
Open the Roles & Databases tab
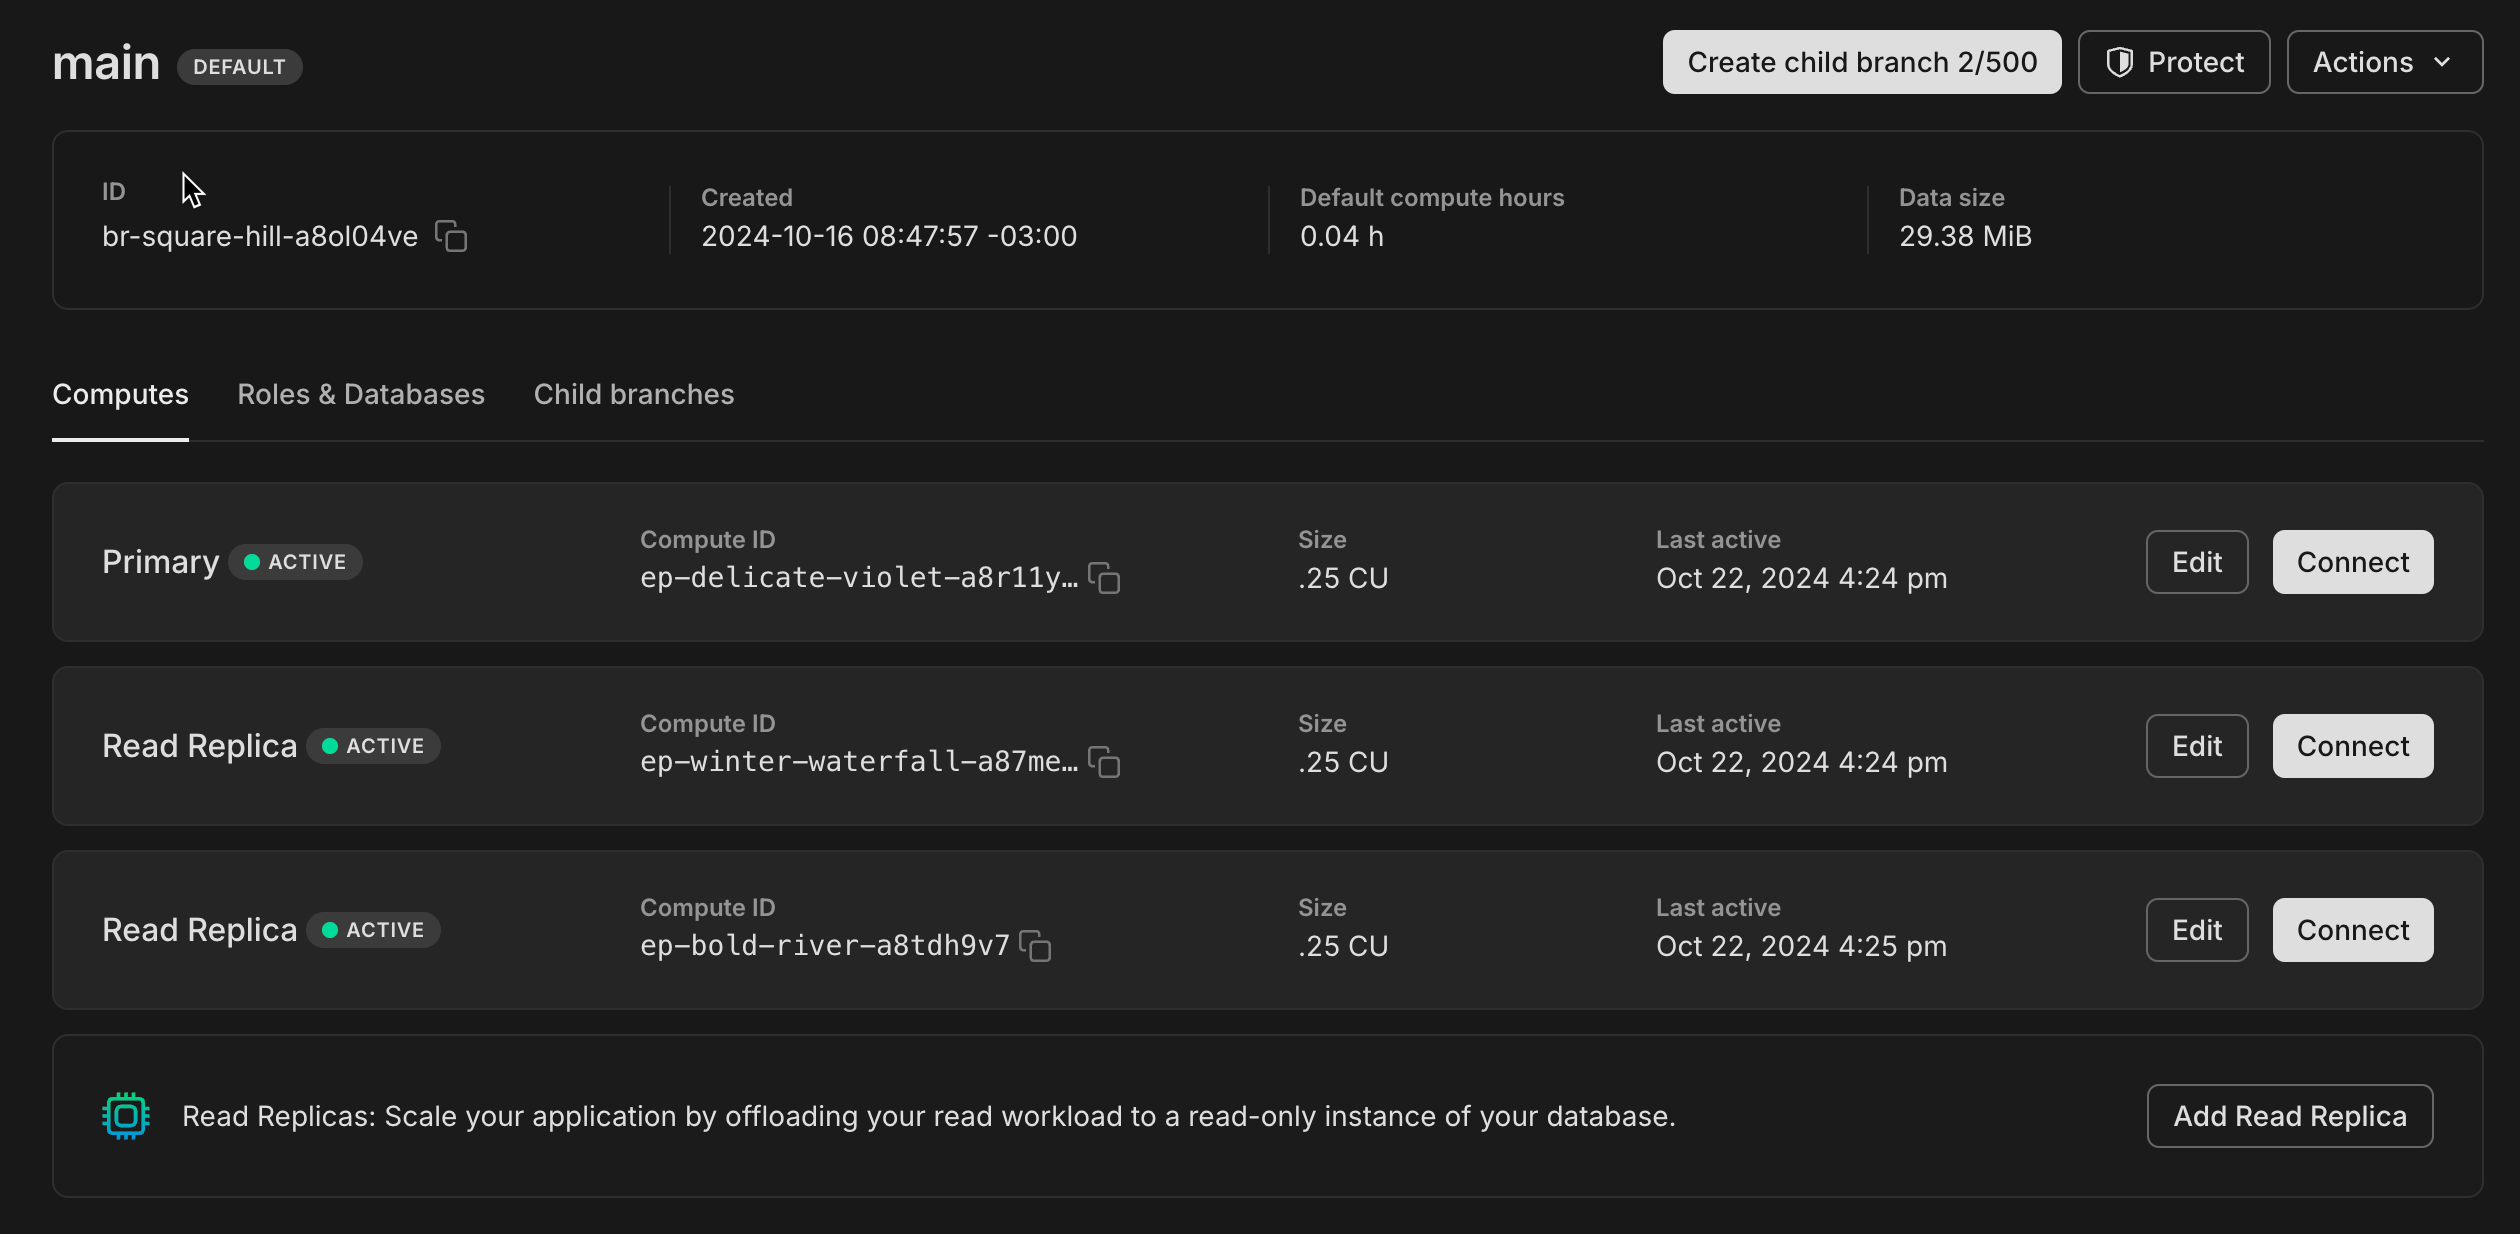(360, 394)
